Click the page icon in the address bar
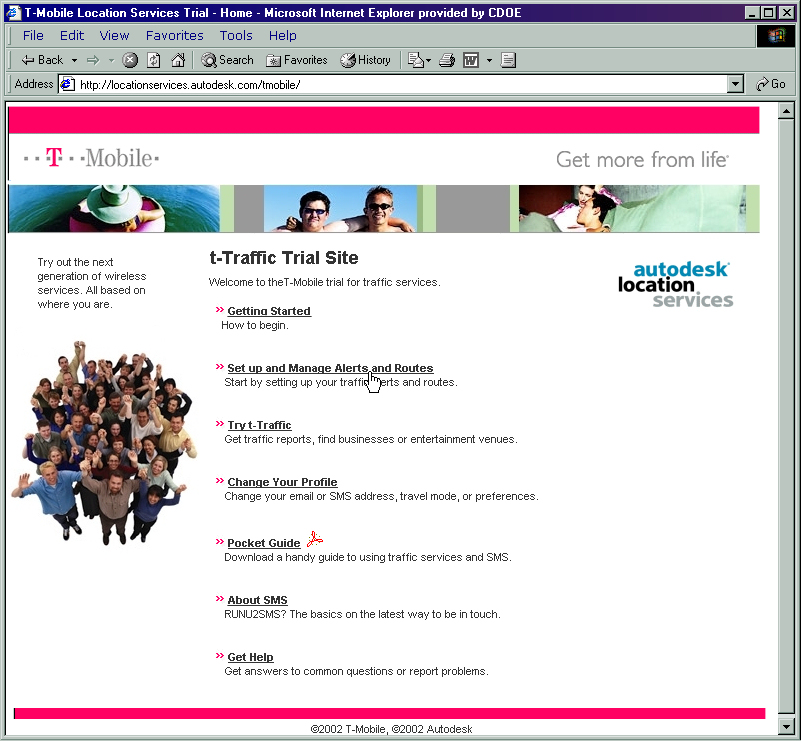This screenshot has height=741, width=801. coord(68,84)
